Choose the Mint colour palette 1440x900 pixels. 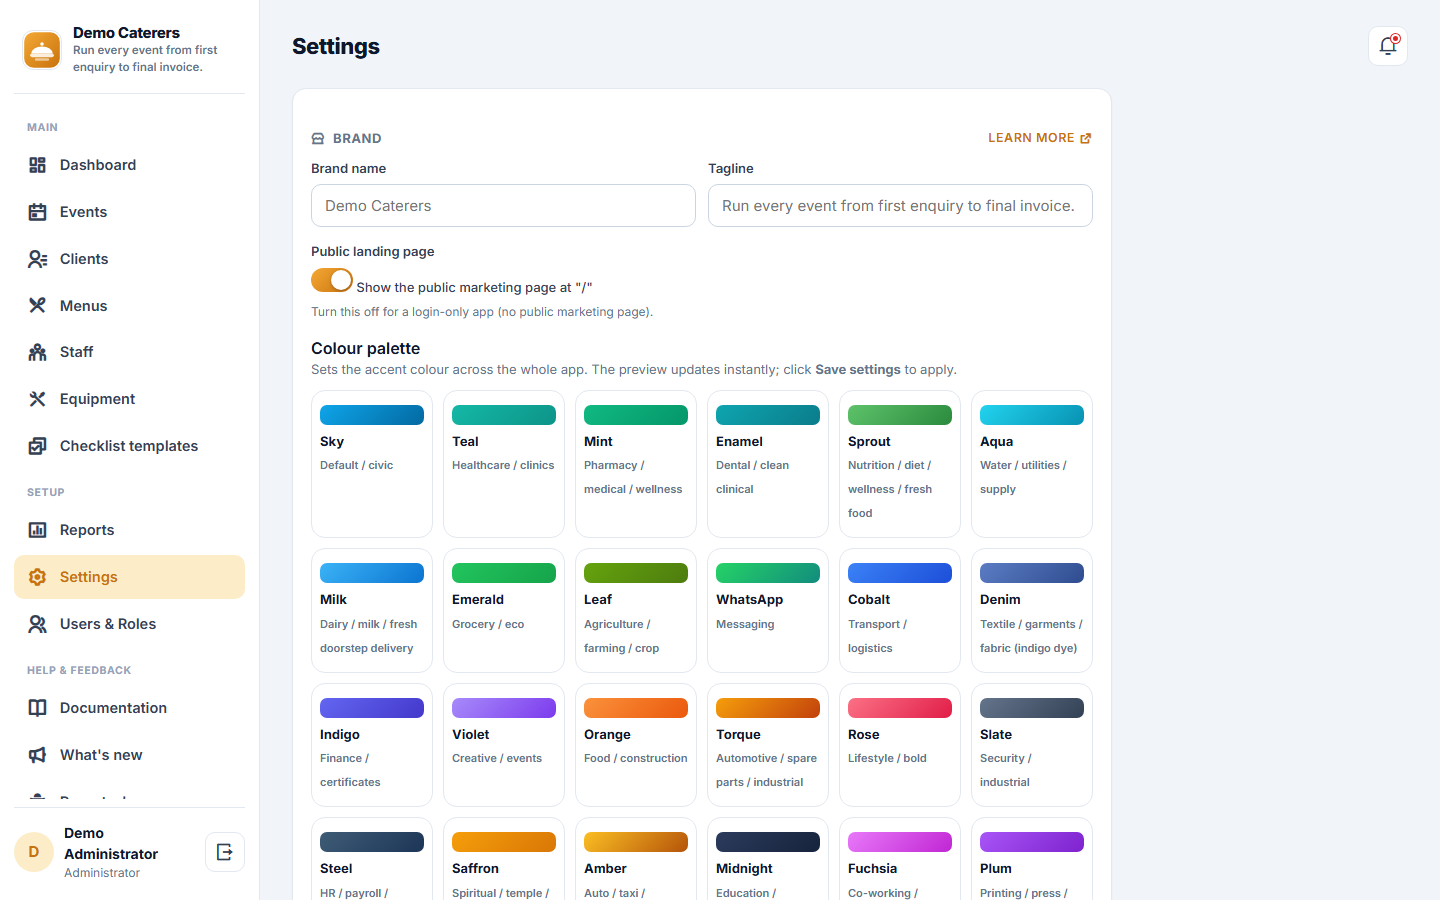point(636,464)
